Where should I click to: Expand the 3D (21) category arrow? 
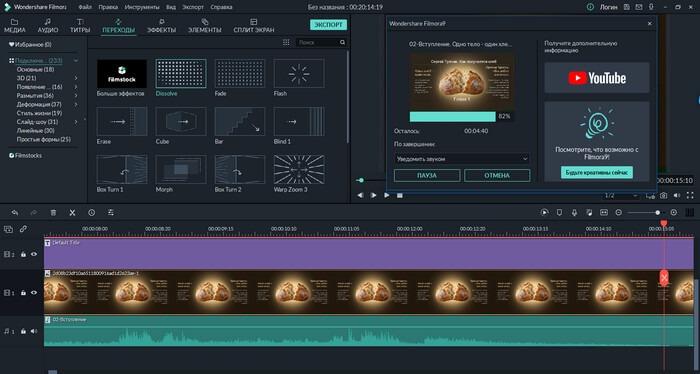point(76,78)
